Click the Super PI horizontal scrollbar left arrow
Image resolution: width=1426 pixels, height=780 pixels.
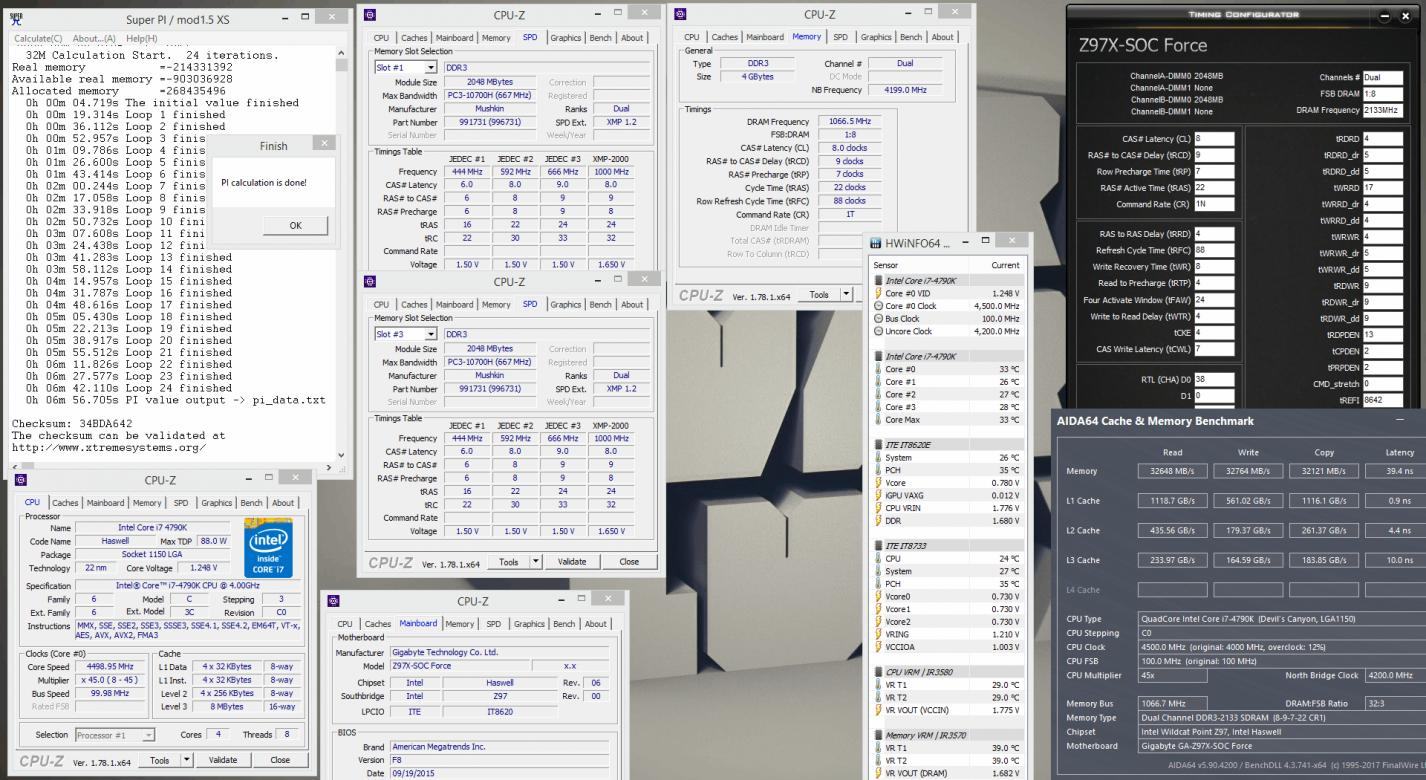[x=16, y=466]
